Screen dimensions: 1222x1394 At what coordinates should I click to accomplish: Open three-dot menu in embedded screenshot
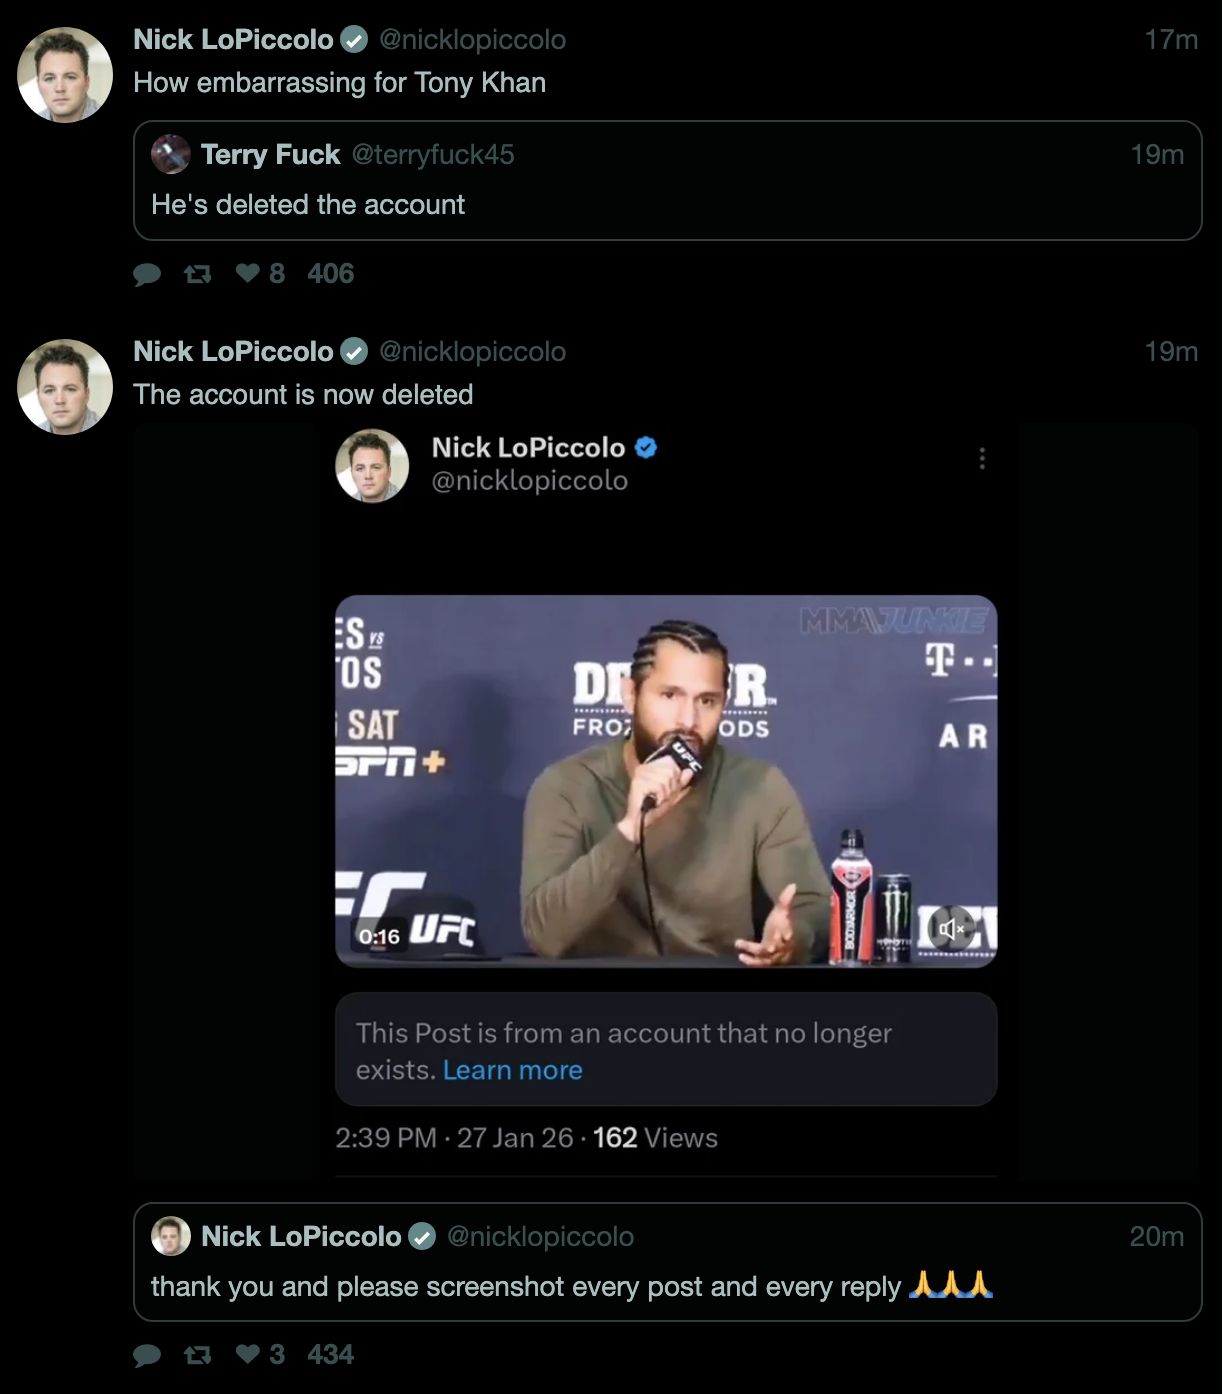click(x=982, y=458)
